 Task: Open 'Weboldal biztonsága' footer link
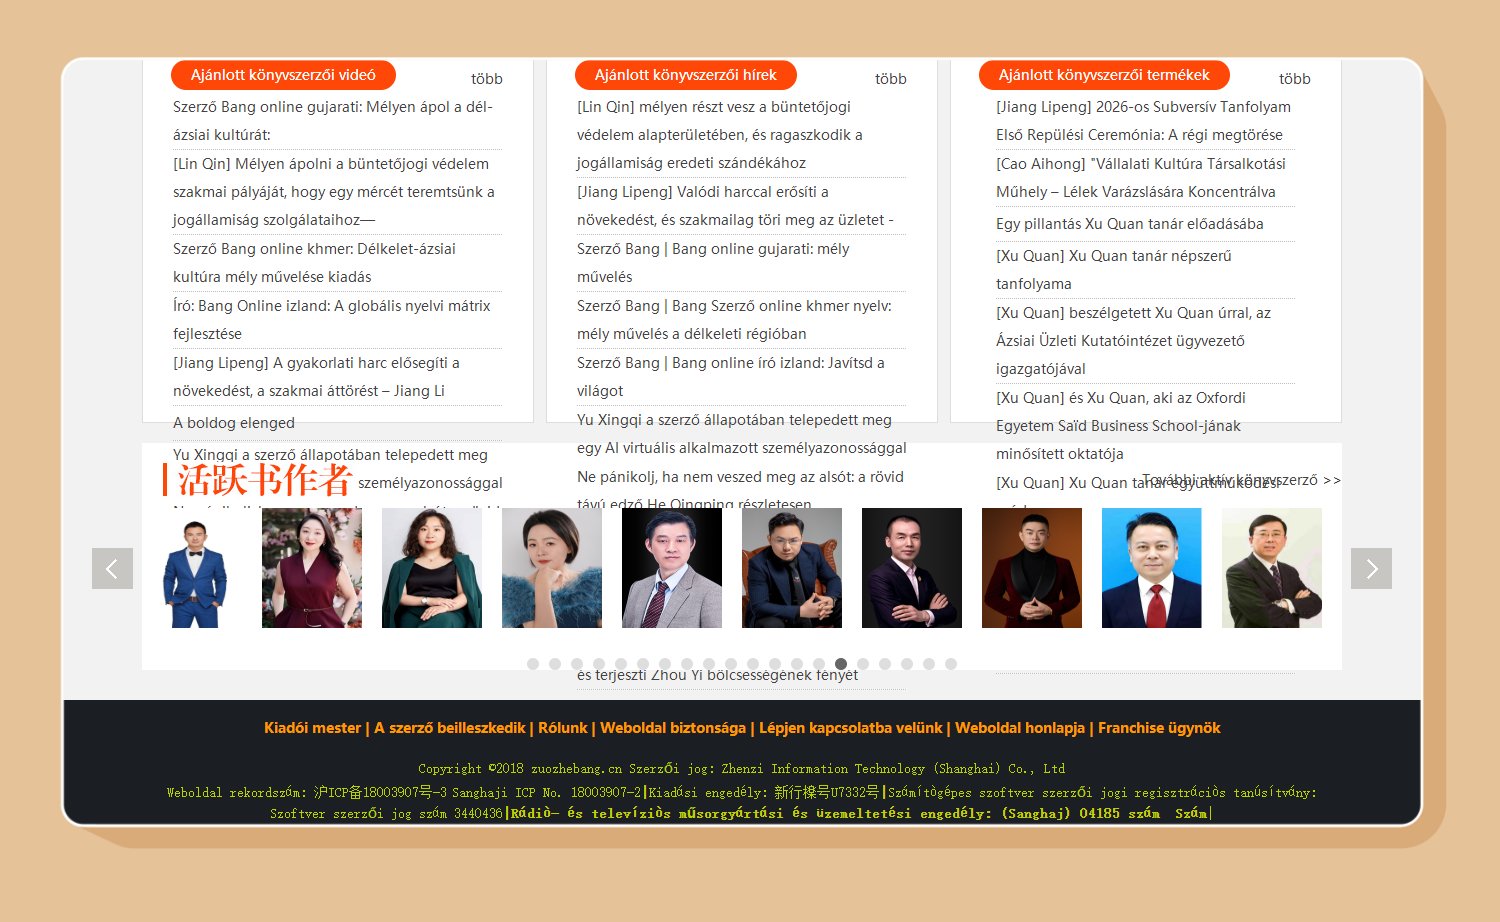[x=673, y=728]
